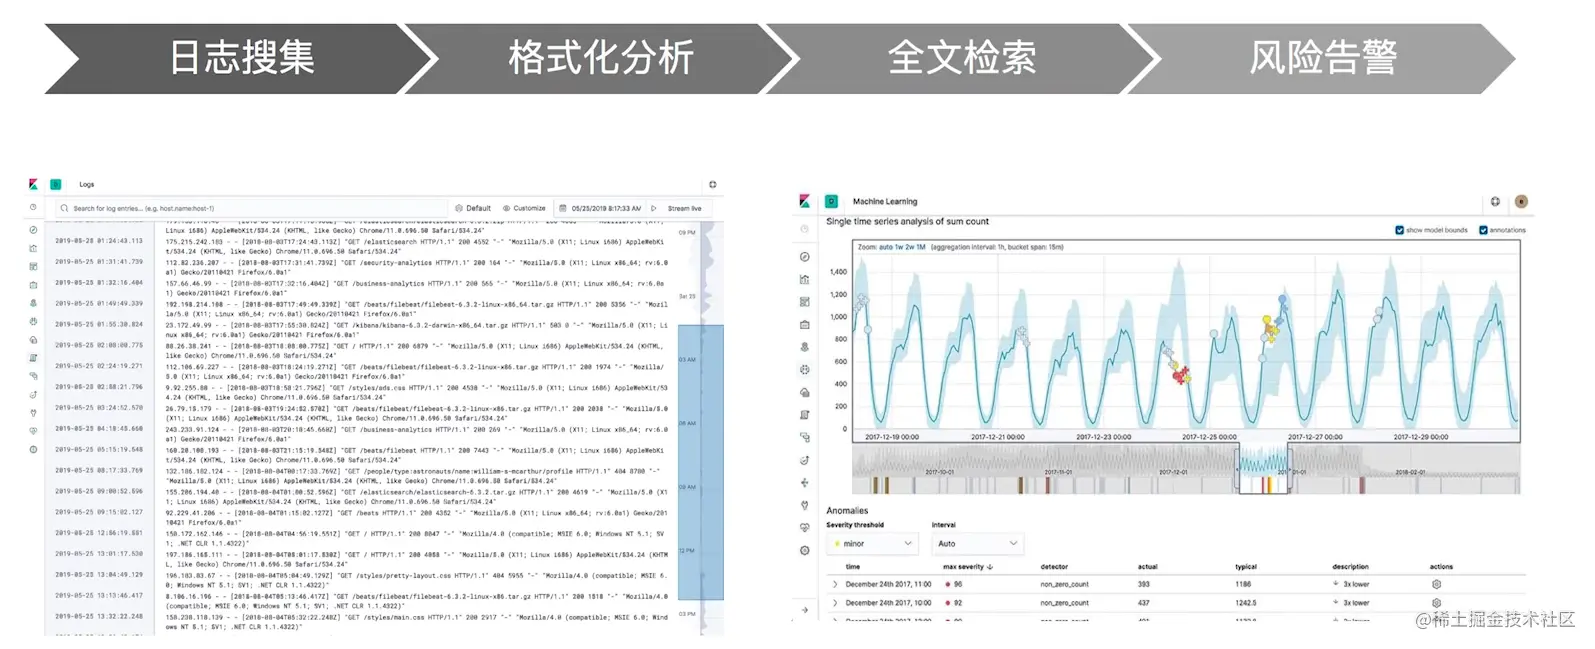Open Maps in Machine Learning window sidebar

[x=805, y=347]
